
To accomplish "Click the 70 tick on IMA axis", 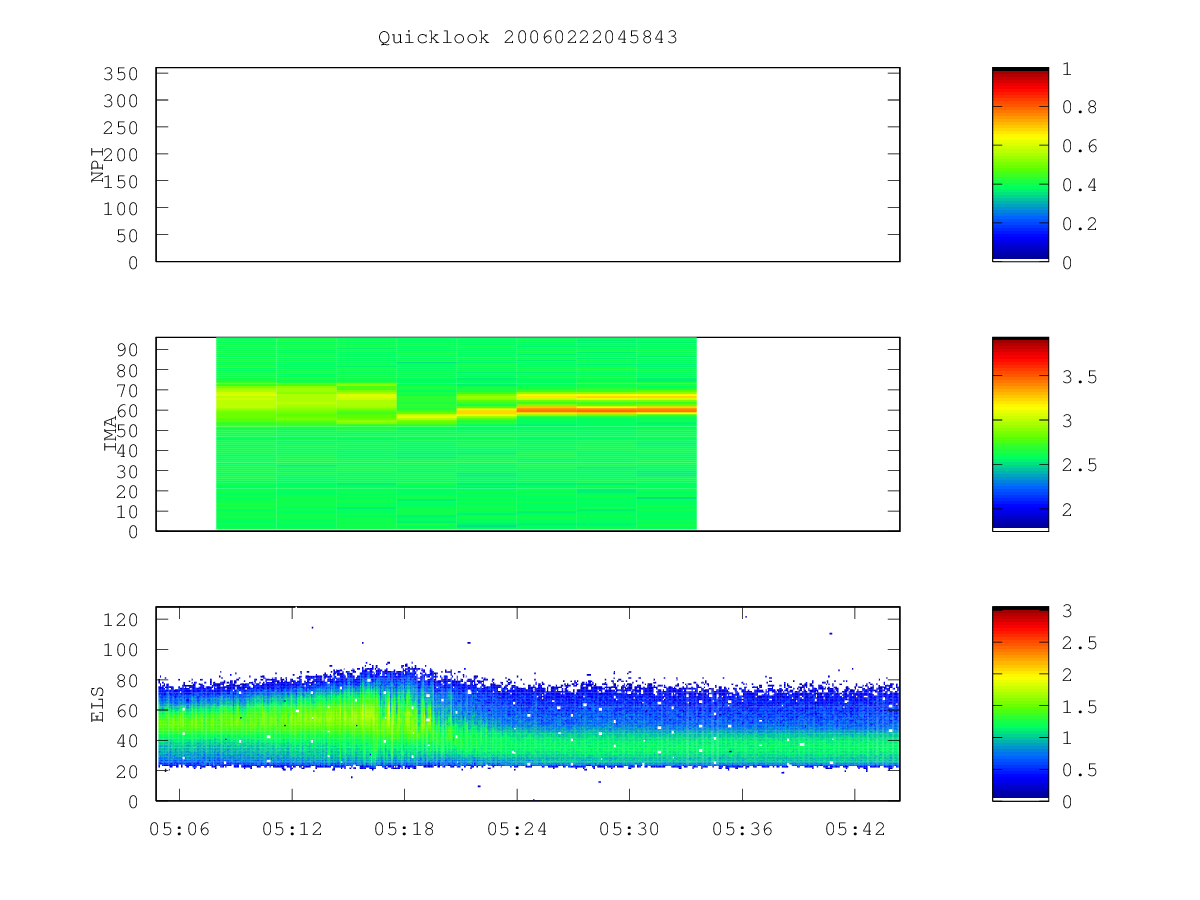I will [125, 390].
